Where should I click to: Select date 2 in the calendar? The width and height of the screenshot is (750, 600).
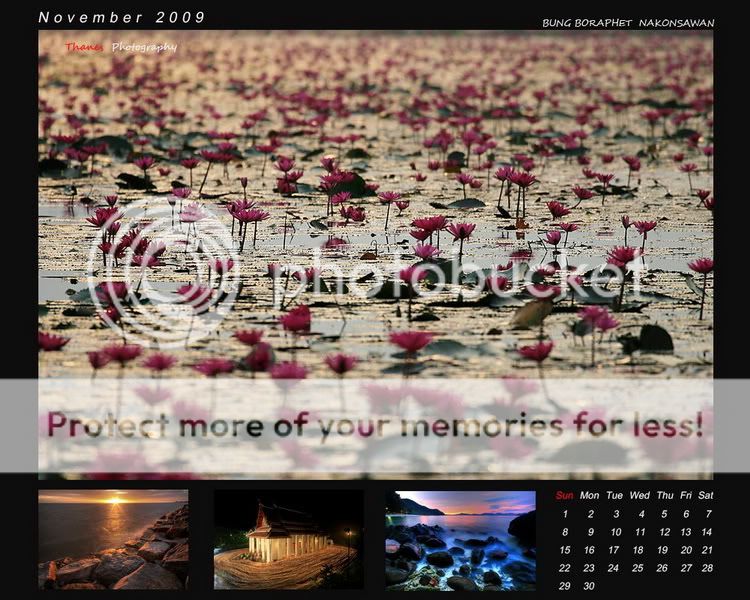click(591, 514)
